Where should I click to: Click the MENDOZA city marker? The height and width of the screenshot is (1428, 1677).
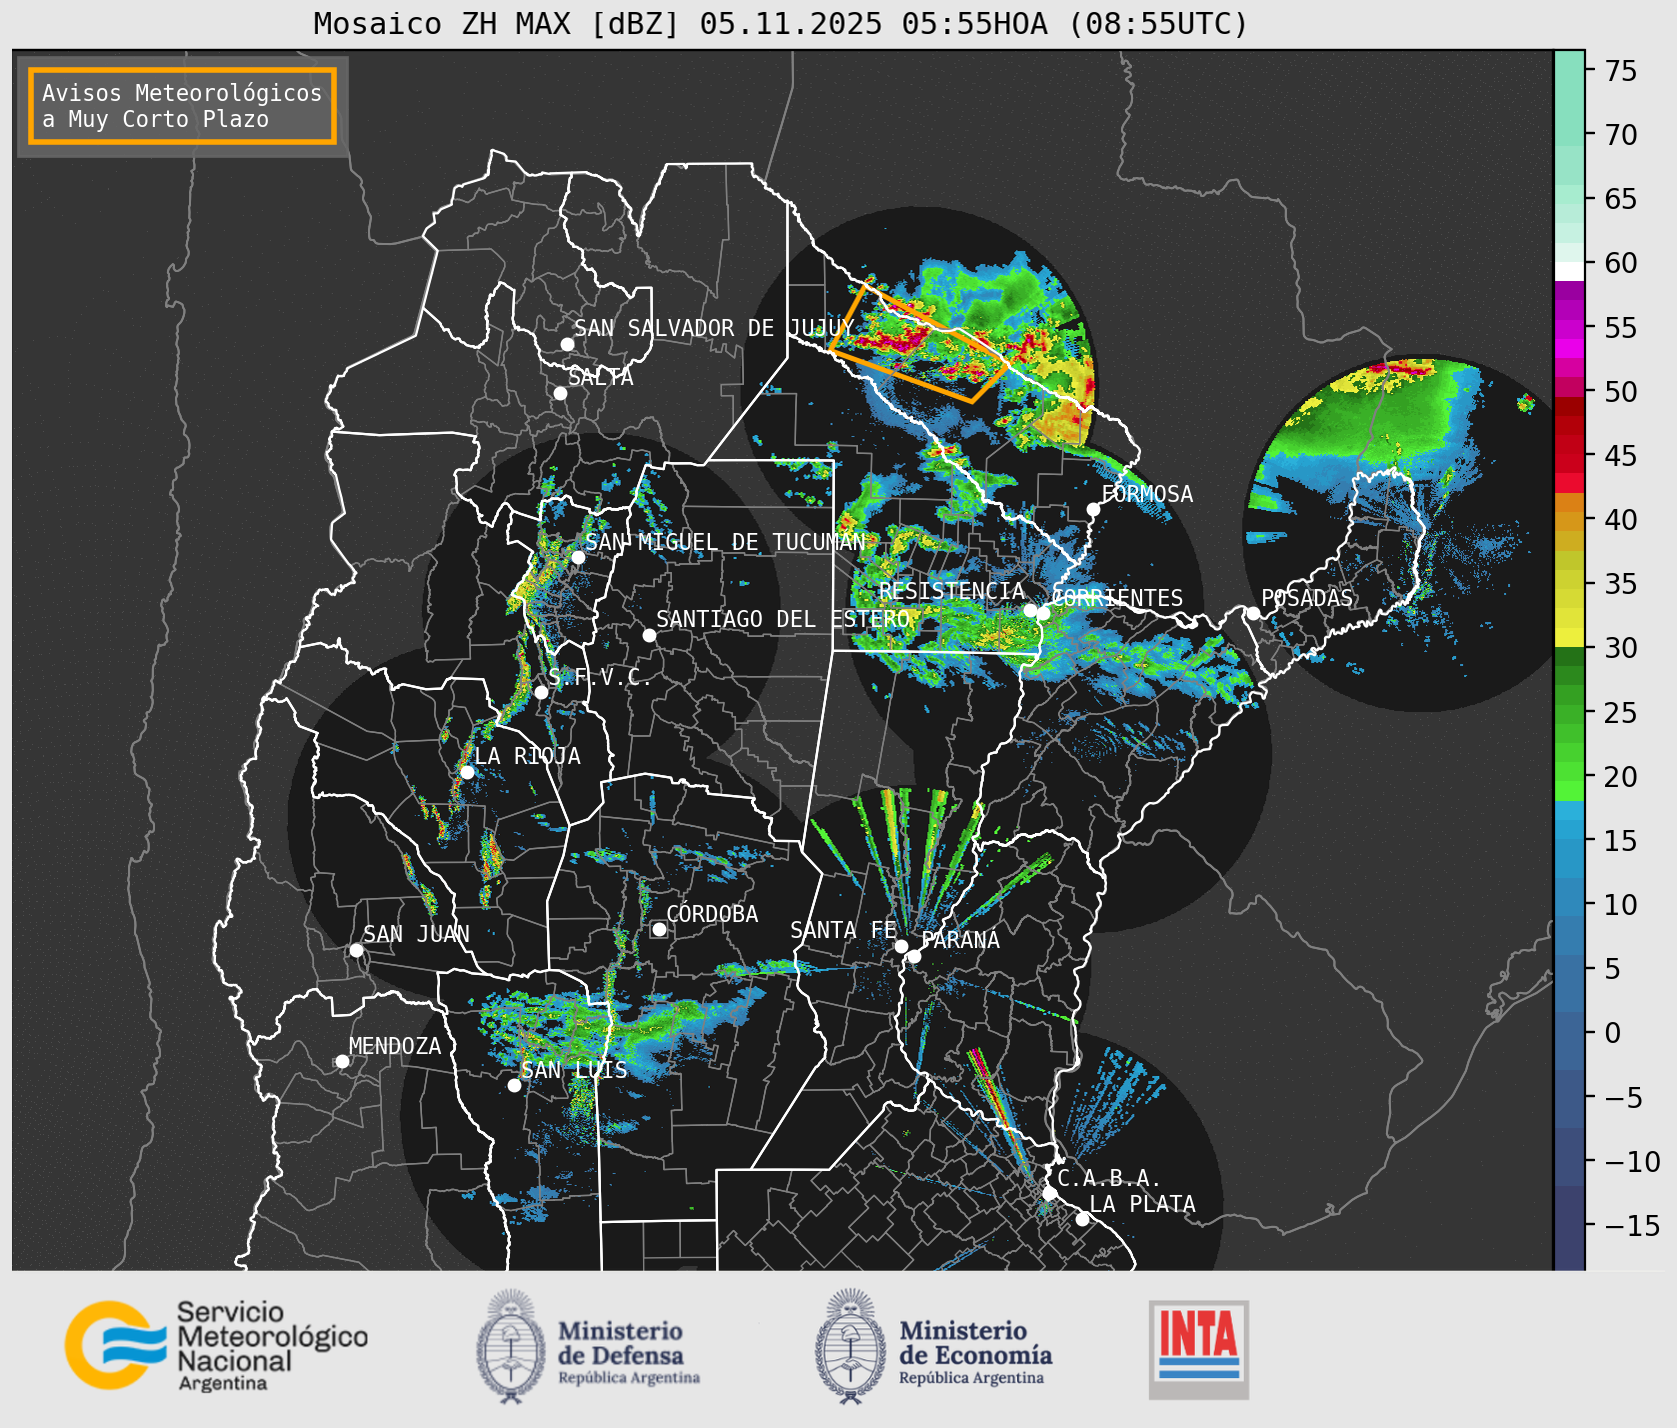[342, 1061]
